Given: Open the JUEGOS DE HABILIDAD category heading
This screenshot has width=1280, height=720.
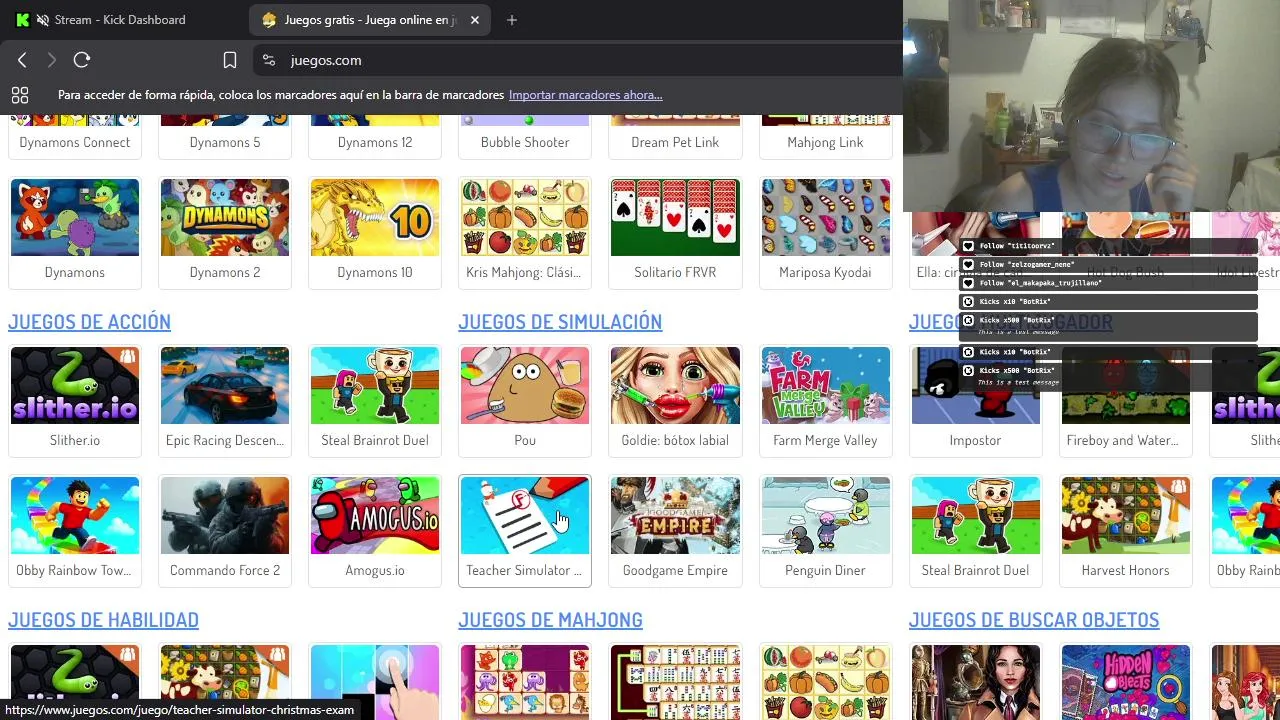Looking at the screenshot, I should tap(103, 619).
